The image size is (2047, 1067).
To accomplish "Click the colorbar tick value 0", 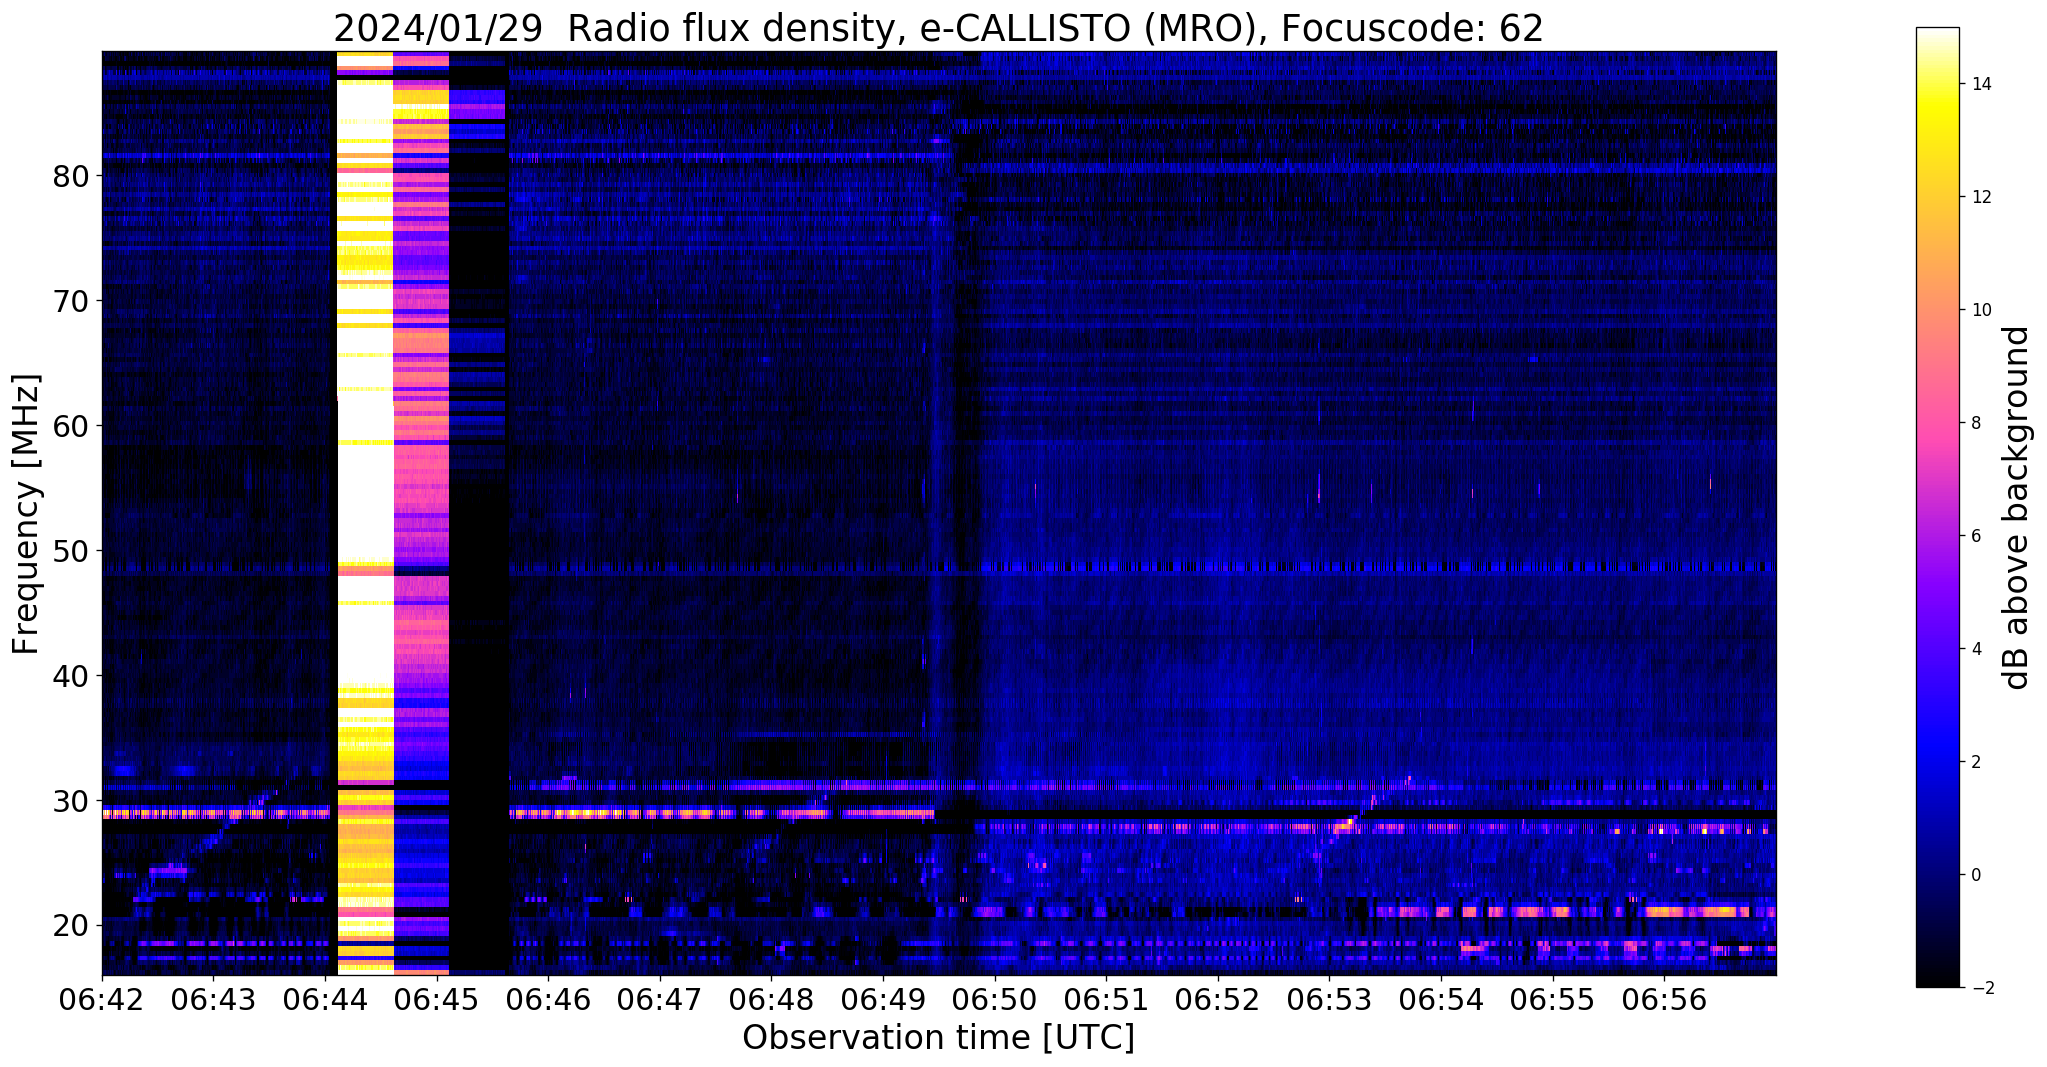I will (1975, 875).
